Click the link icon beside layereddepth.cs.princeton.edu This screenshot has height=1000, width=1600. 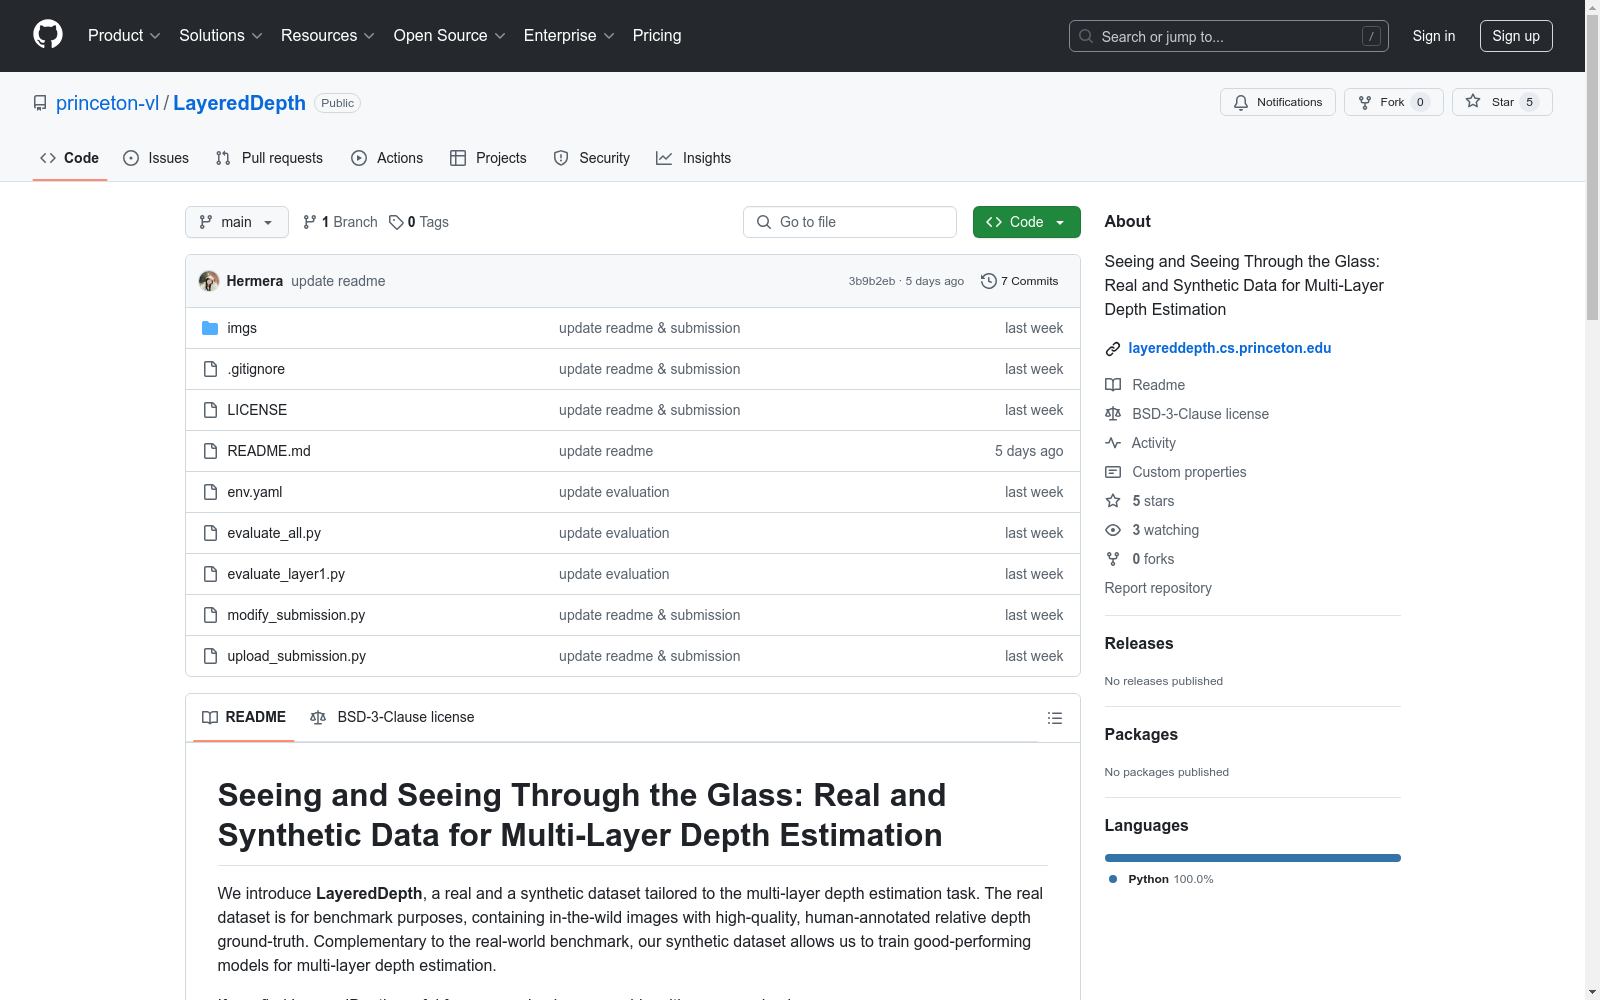(x=1112, y=349)
